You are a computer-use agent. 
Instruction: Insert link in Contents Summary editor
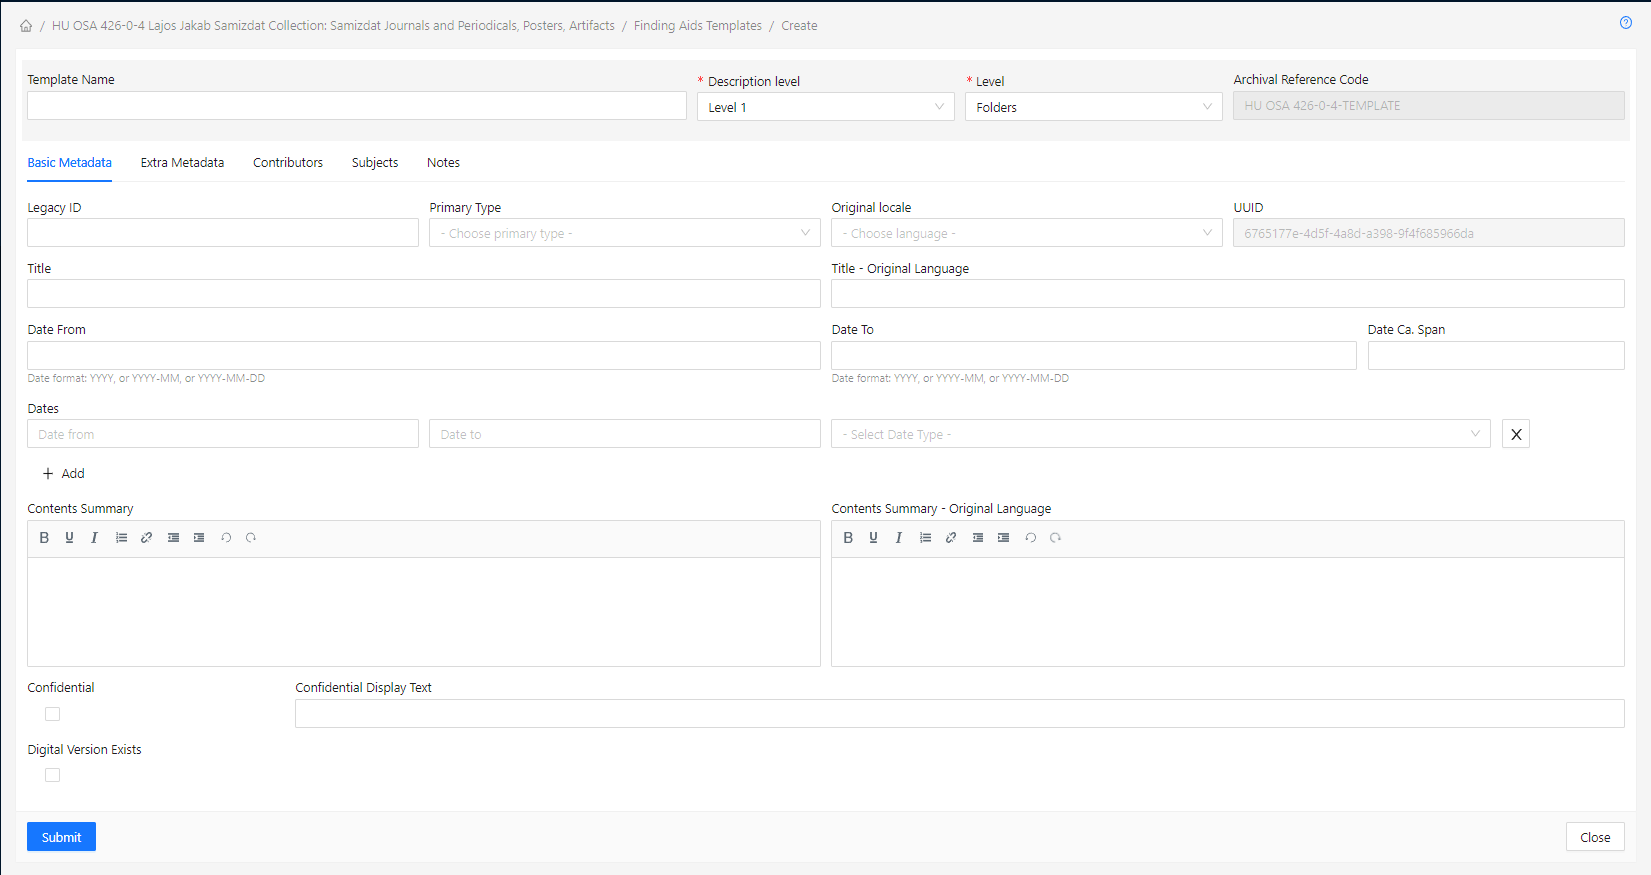point(147,538)
